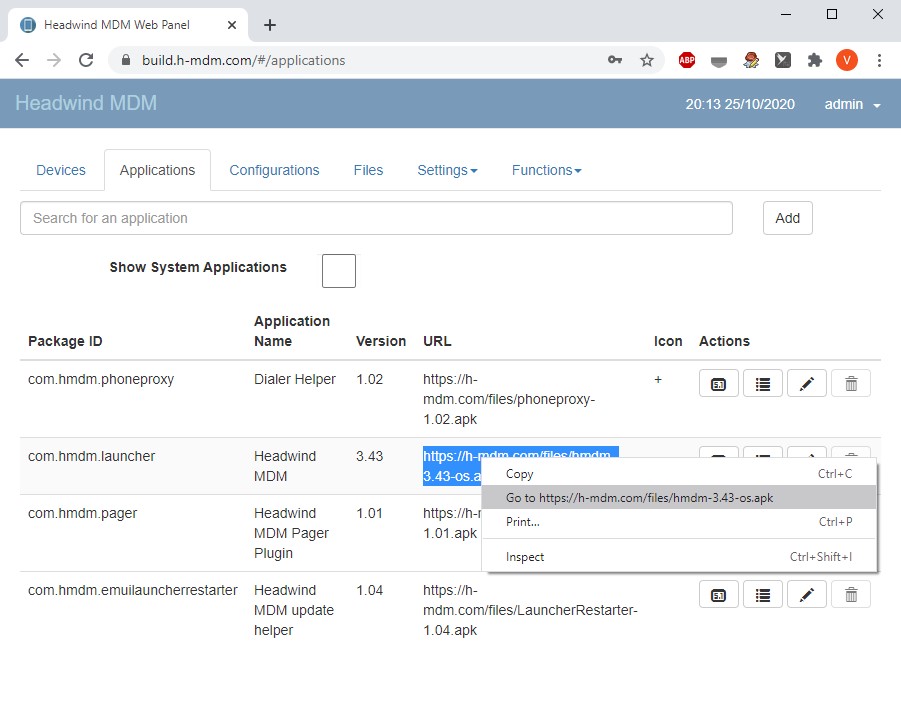Click the Search for an application field
Screen dimensions: 901x705
pos(376,218)
